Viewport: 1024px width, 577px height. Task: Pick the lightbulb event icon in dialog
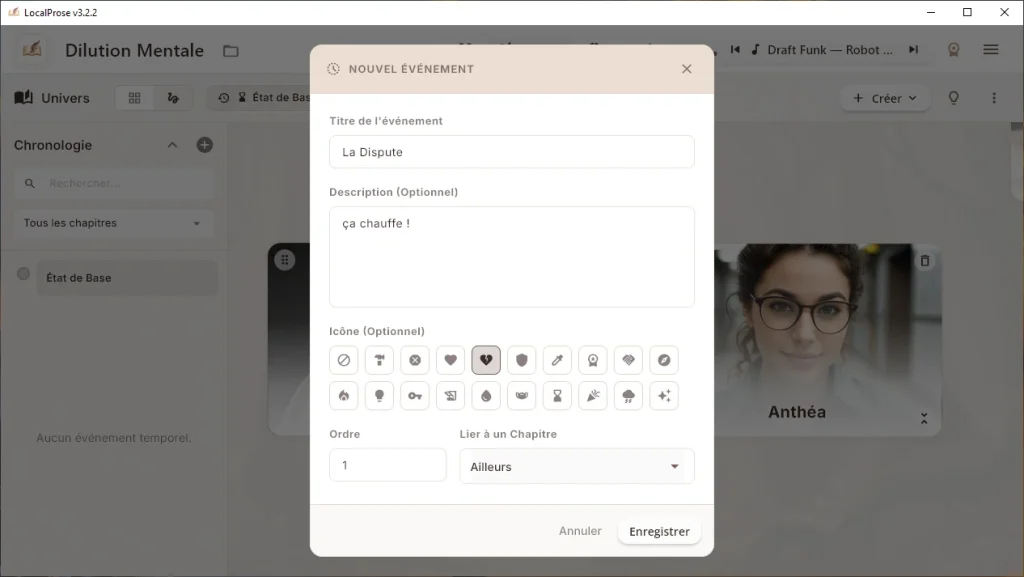coord(379,396)
